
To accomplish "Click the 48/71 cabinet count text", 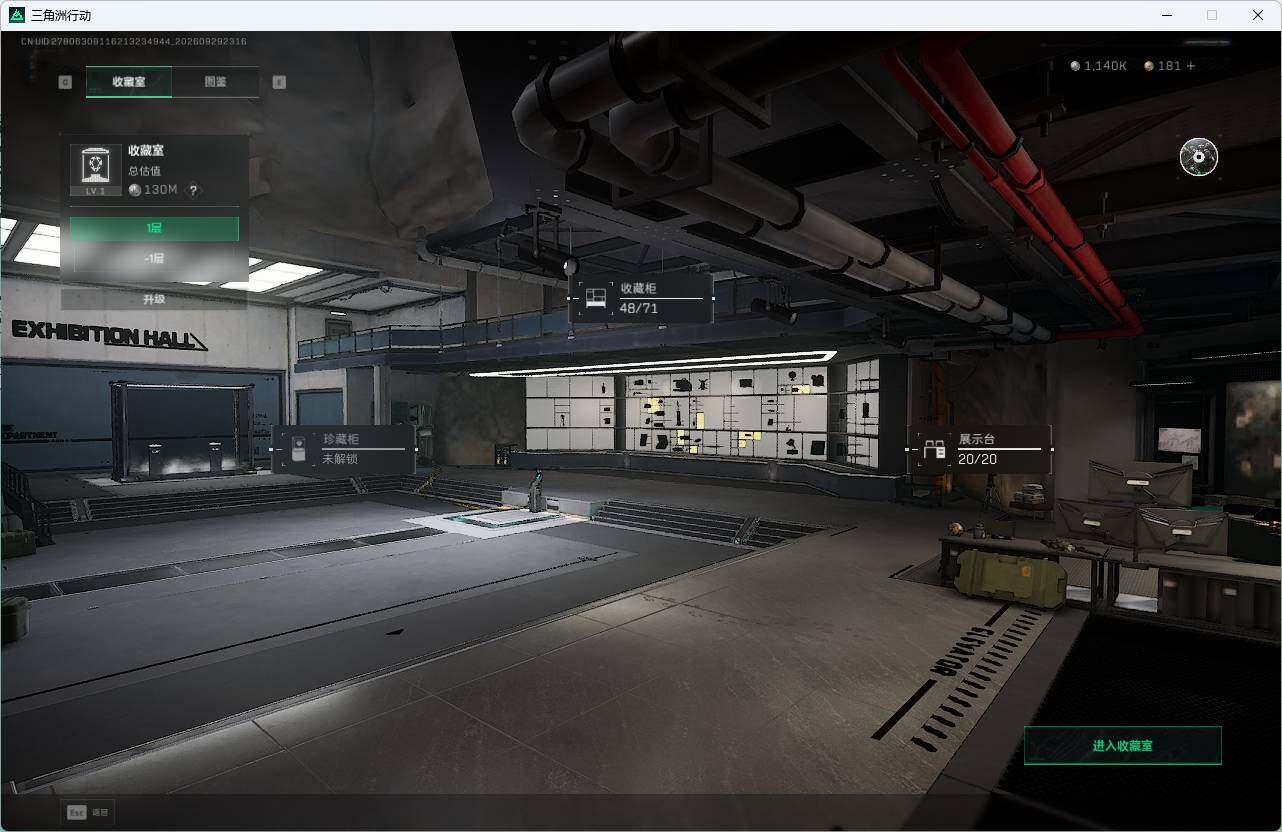I will pyautogui.click(x=639, y=308).
